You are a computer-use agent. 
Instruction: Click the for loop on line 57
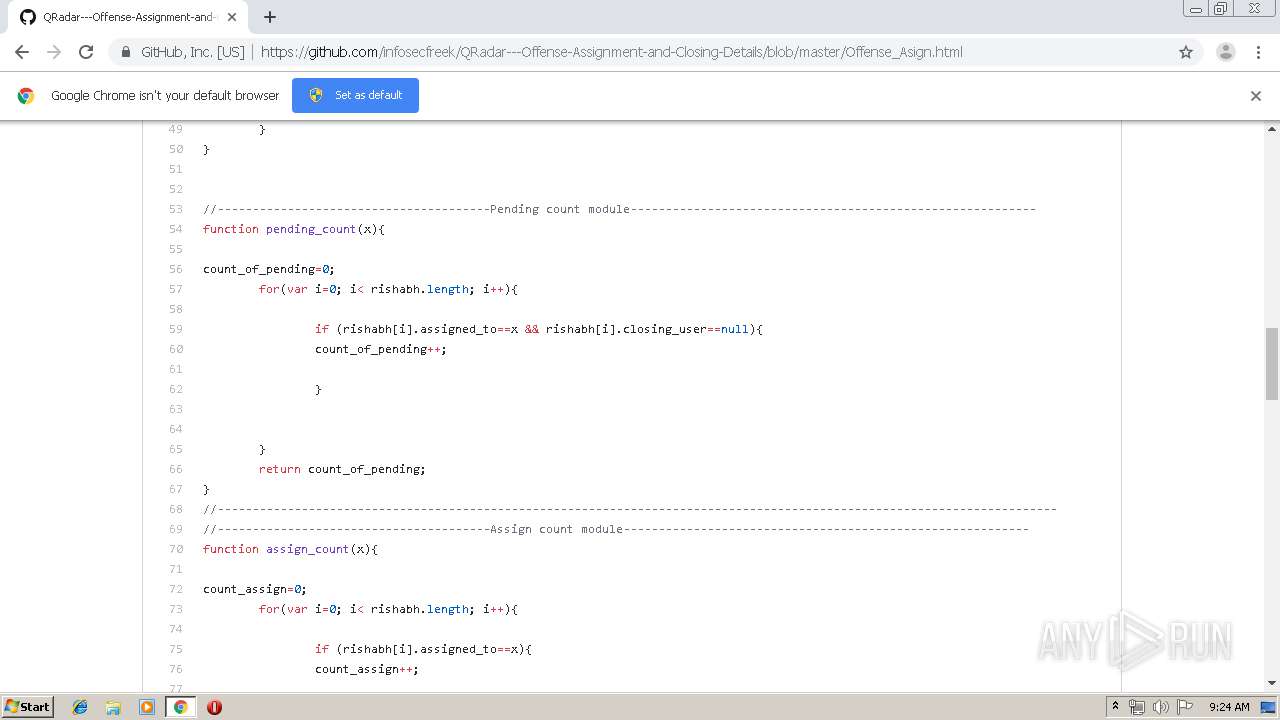[388, 289]
